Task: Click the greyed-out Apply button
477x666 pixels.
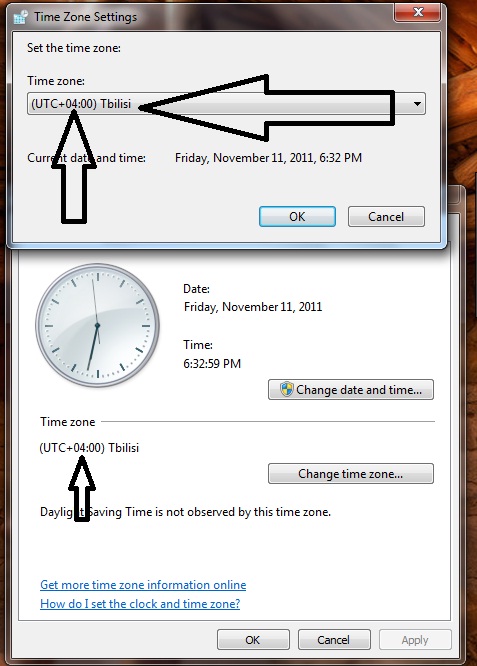Action: pos(415,640)
